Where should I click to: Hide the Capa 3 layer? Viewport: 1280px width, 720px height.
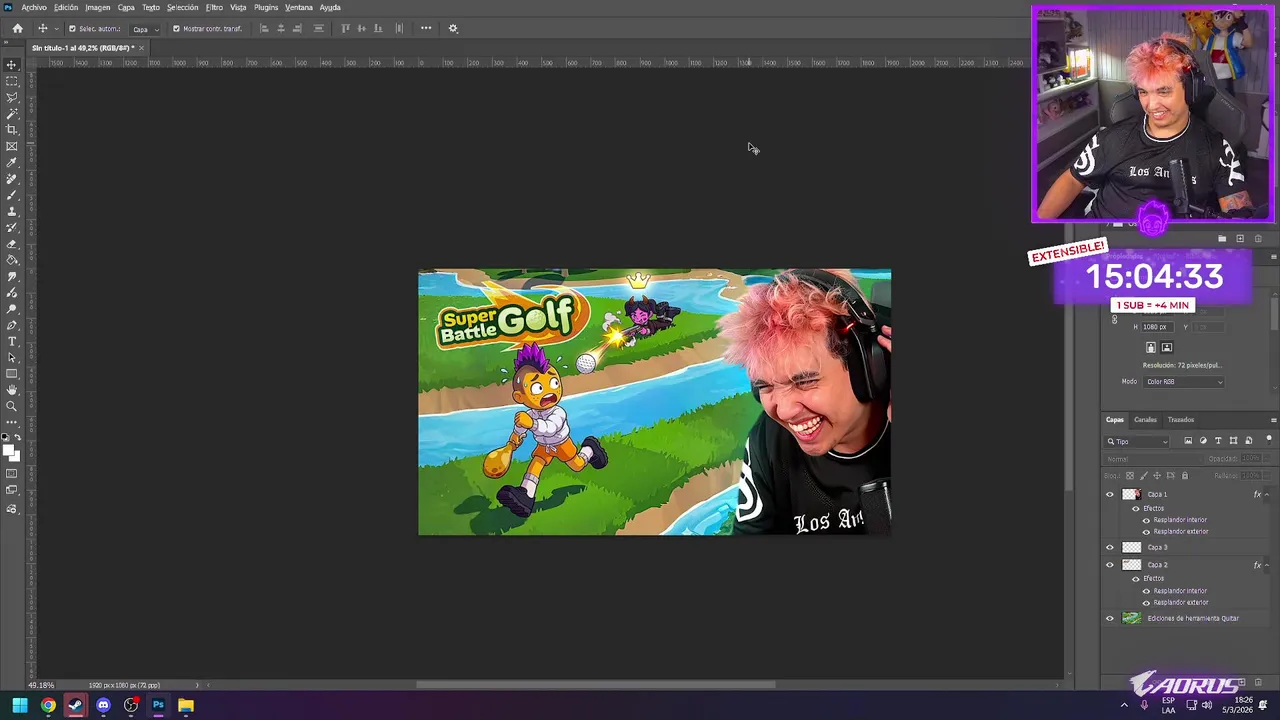1109,547
